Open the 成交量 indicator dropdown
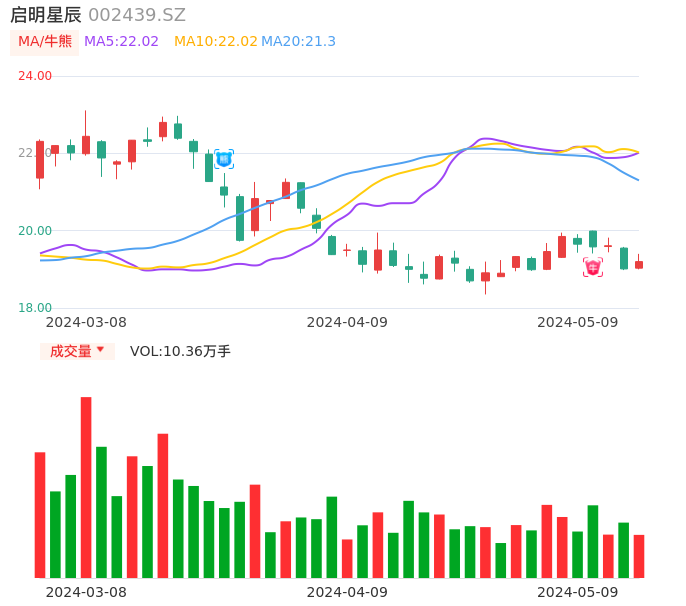The height and width of the screenshot is (606, 686). pyautogui.click(x=77, y=351)
